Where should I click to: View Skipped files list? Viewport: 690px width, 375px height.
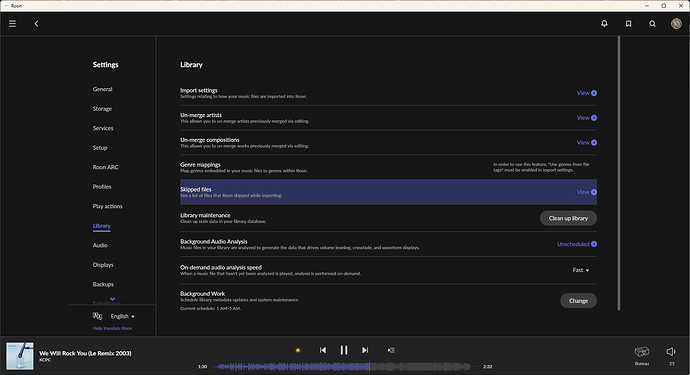587,192
